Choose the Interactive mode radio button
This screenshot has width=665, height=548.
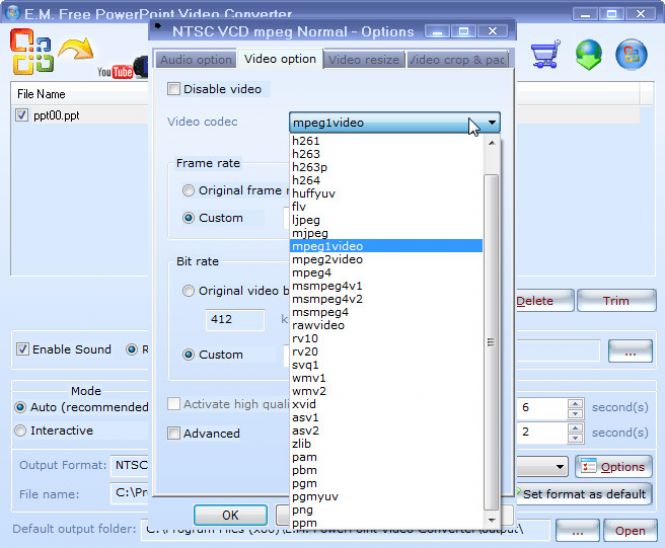20,430
